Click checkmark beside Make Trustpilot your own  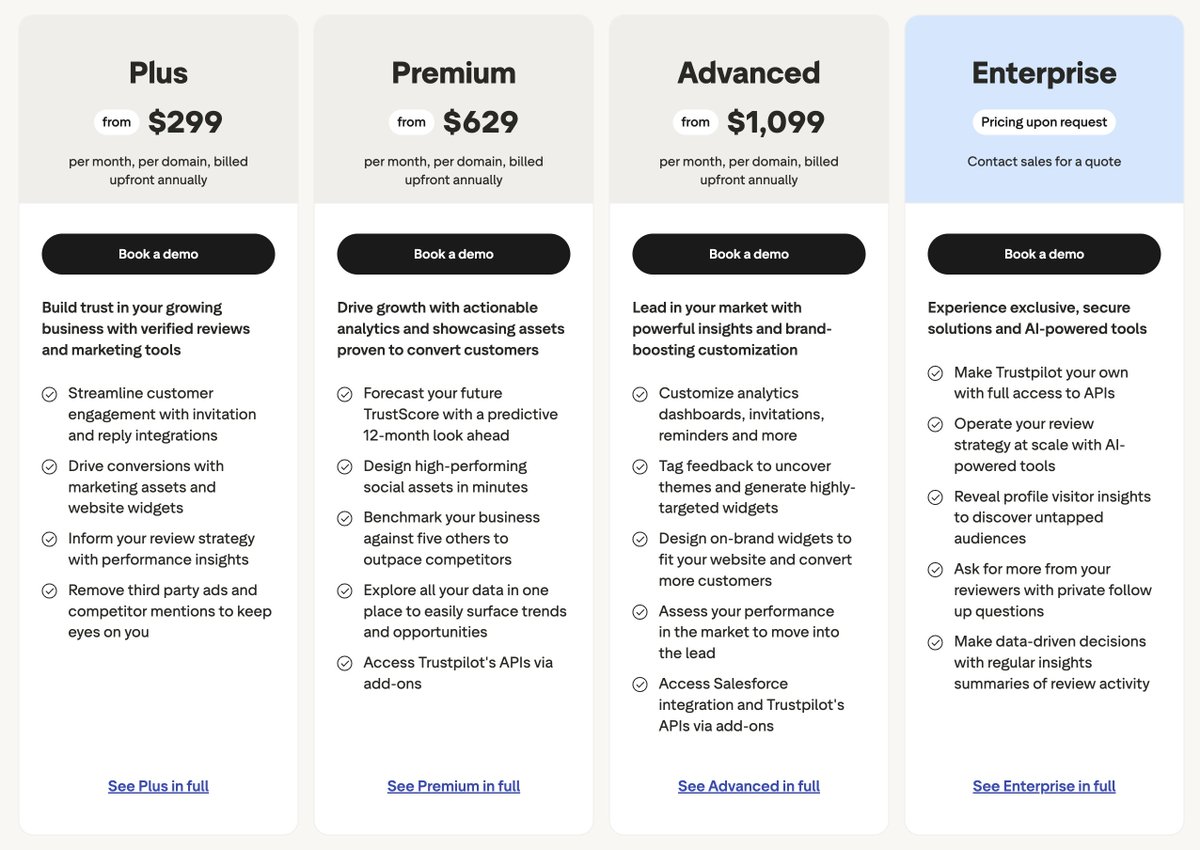point(936,373)
